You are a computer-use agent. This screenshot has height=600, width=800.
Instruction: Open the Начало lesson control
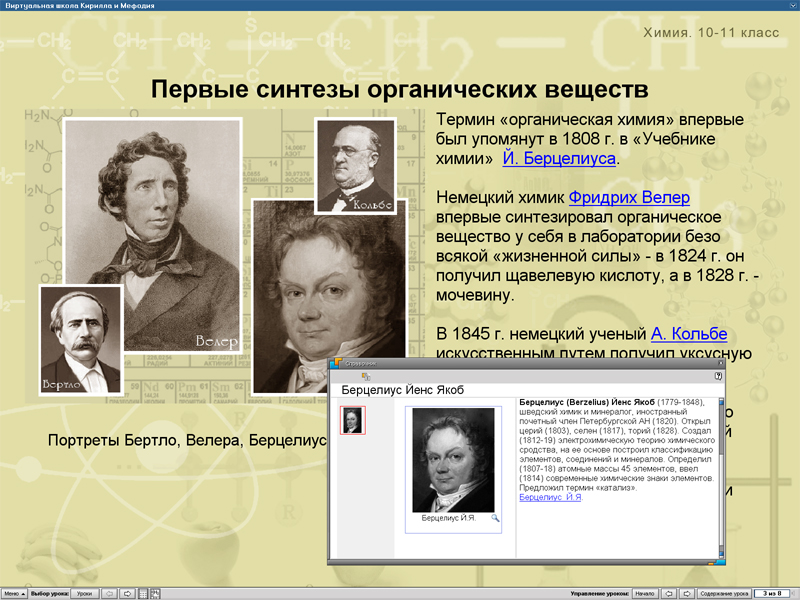coord(646,592)
